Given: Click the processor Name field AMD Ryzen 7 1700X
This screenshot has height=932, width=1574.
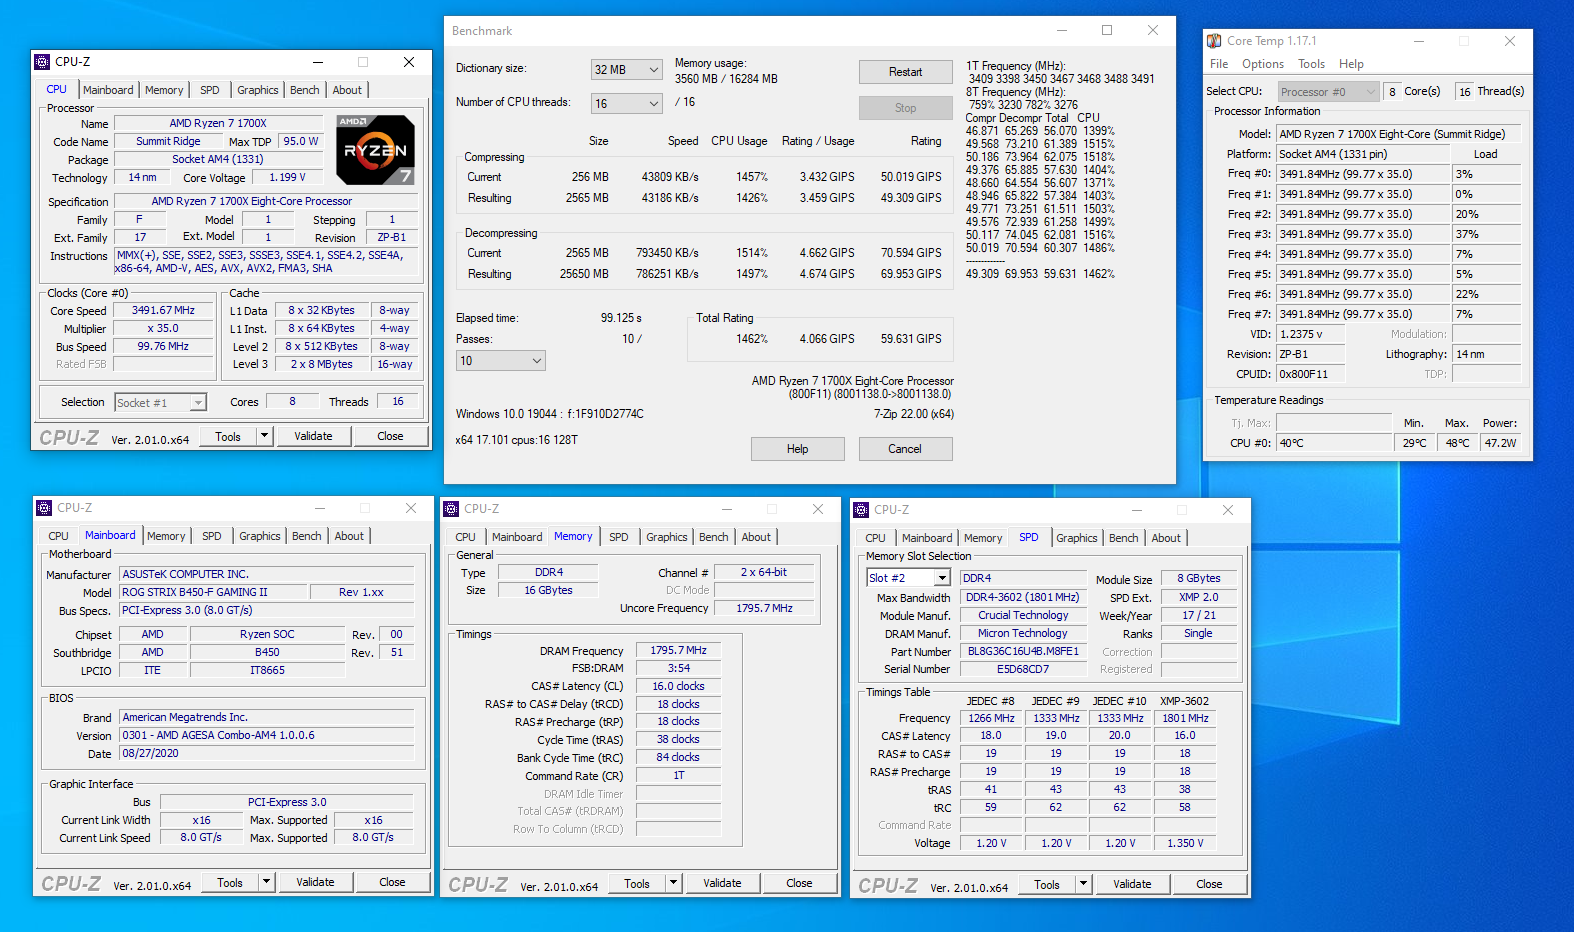Looking at the screenshot, I should click(x=218, y=123).
